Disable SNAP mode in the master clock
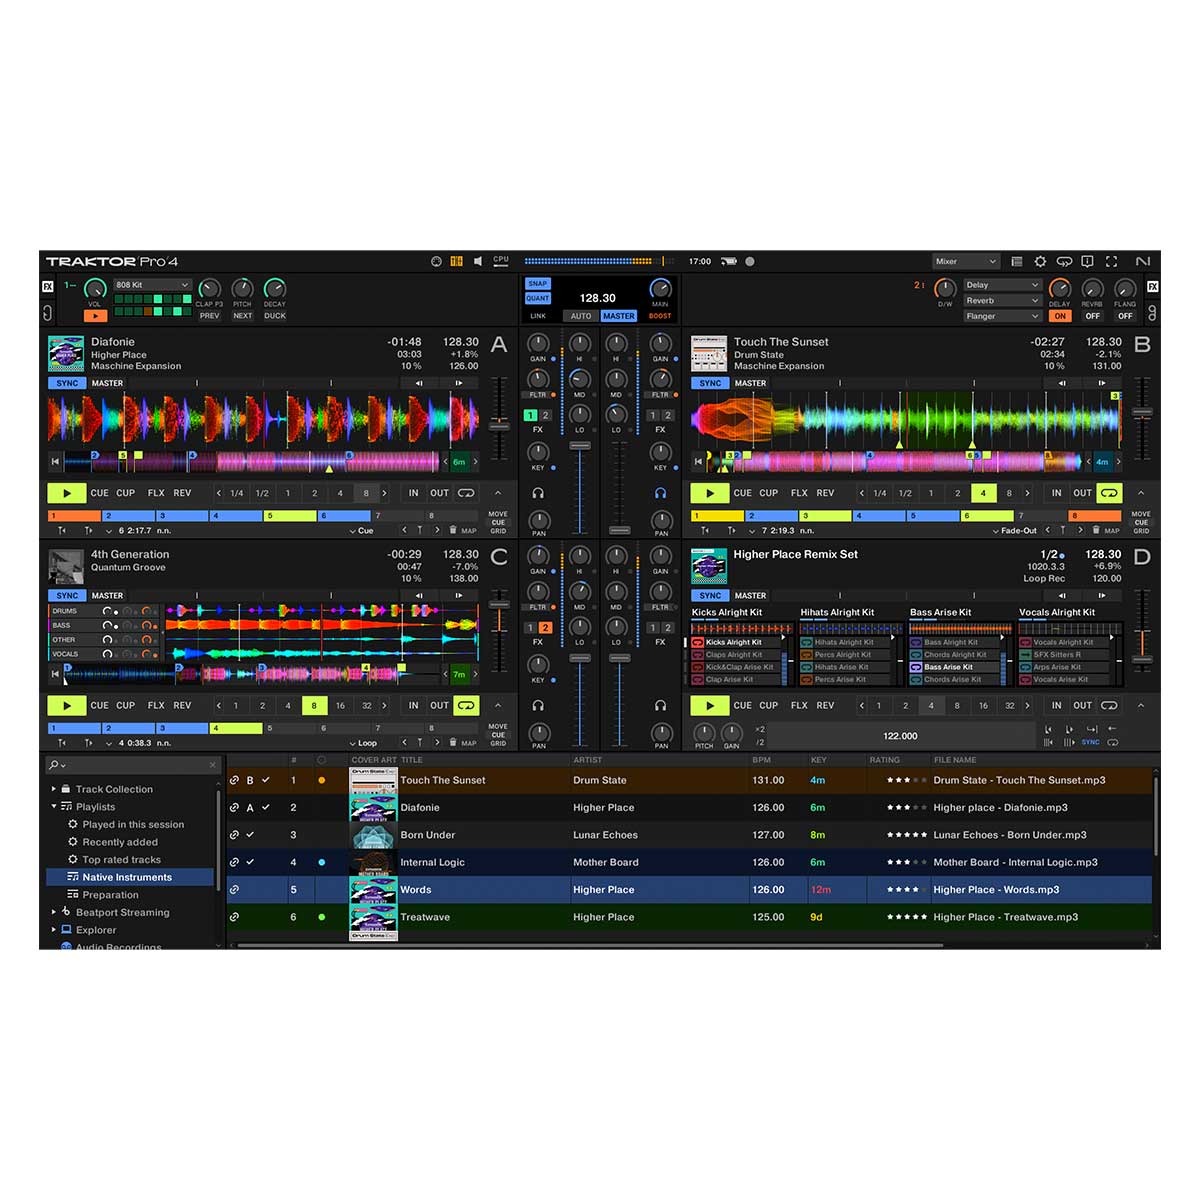Screen dimensions: 1200x1200 537,283
